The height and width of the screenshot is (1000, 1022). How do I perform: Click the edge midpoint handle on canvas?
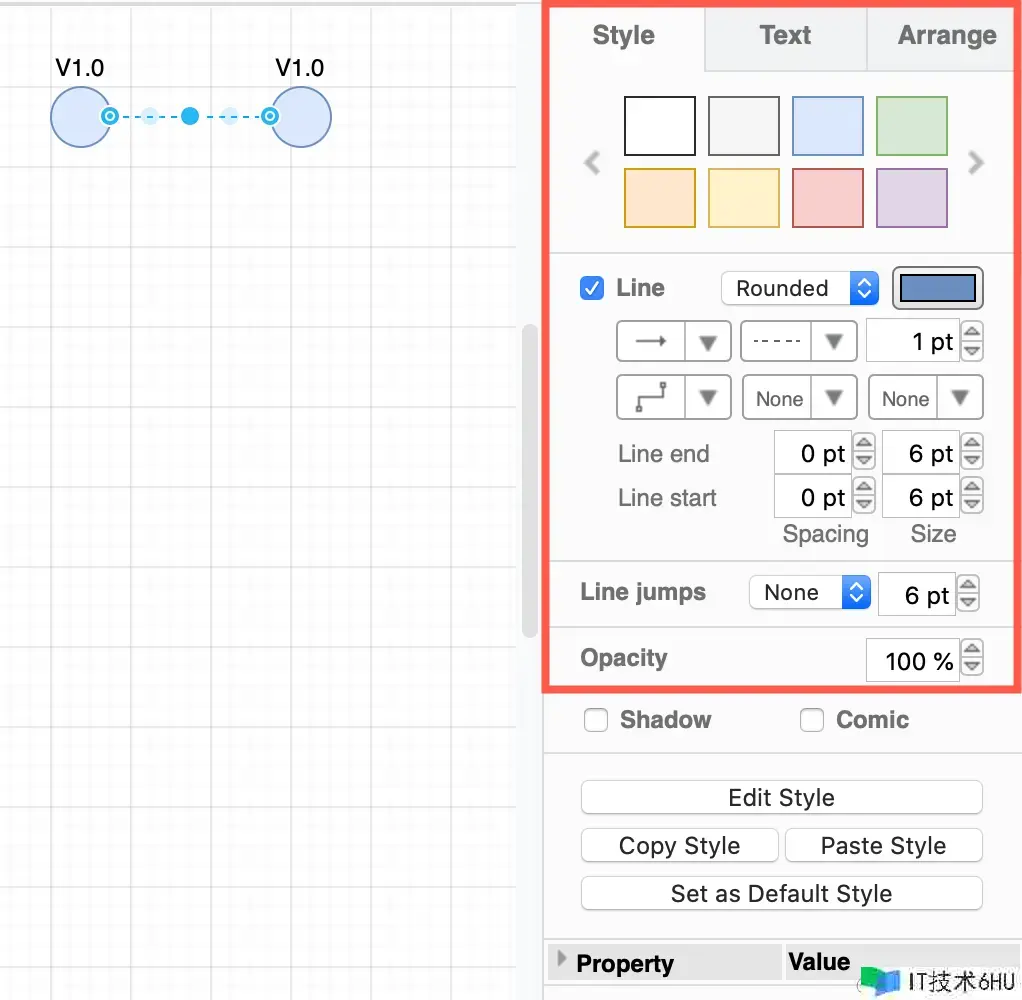pos(190,116)
